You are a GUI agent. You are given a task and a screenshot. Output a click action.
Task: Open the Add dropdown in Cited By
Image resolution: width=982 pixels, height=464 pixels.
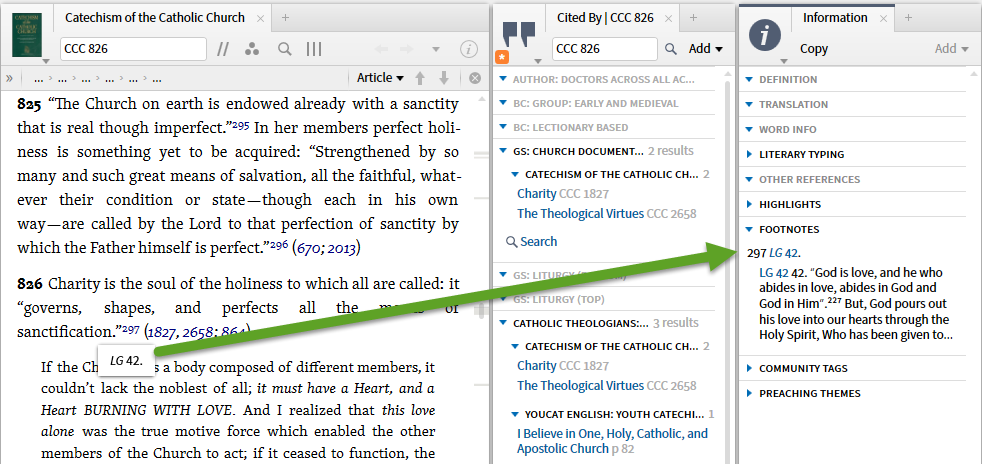[x=705, y=49]
